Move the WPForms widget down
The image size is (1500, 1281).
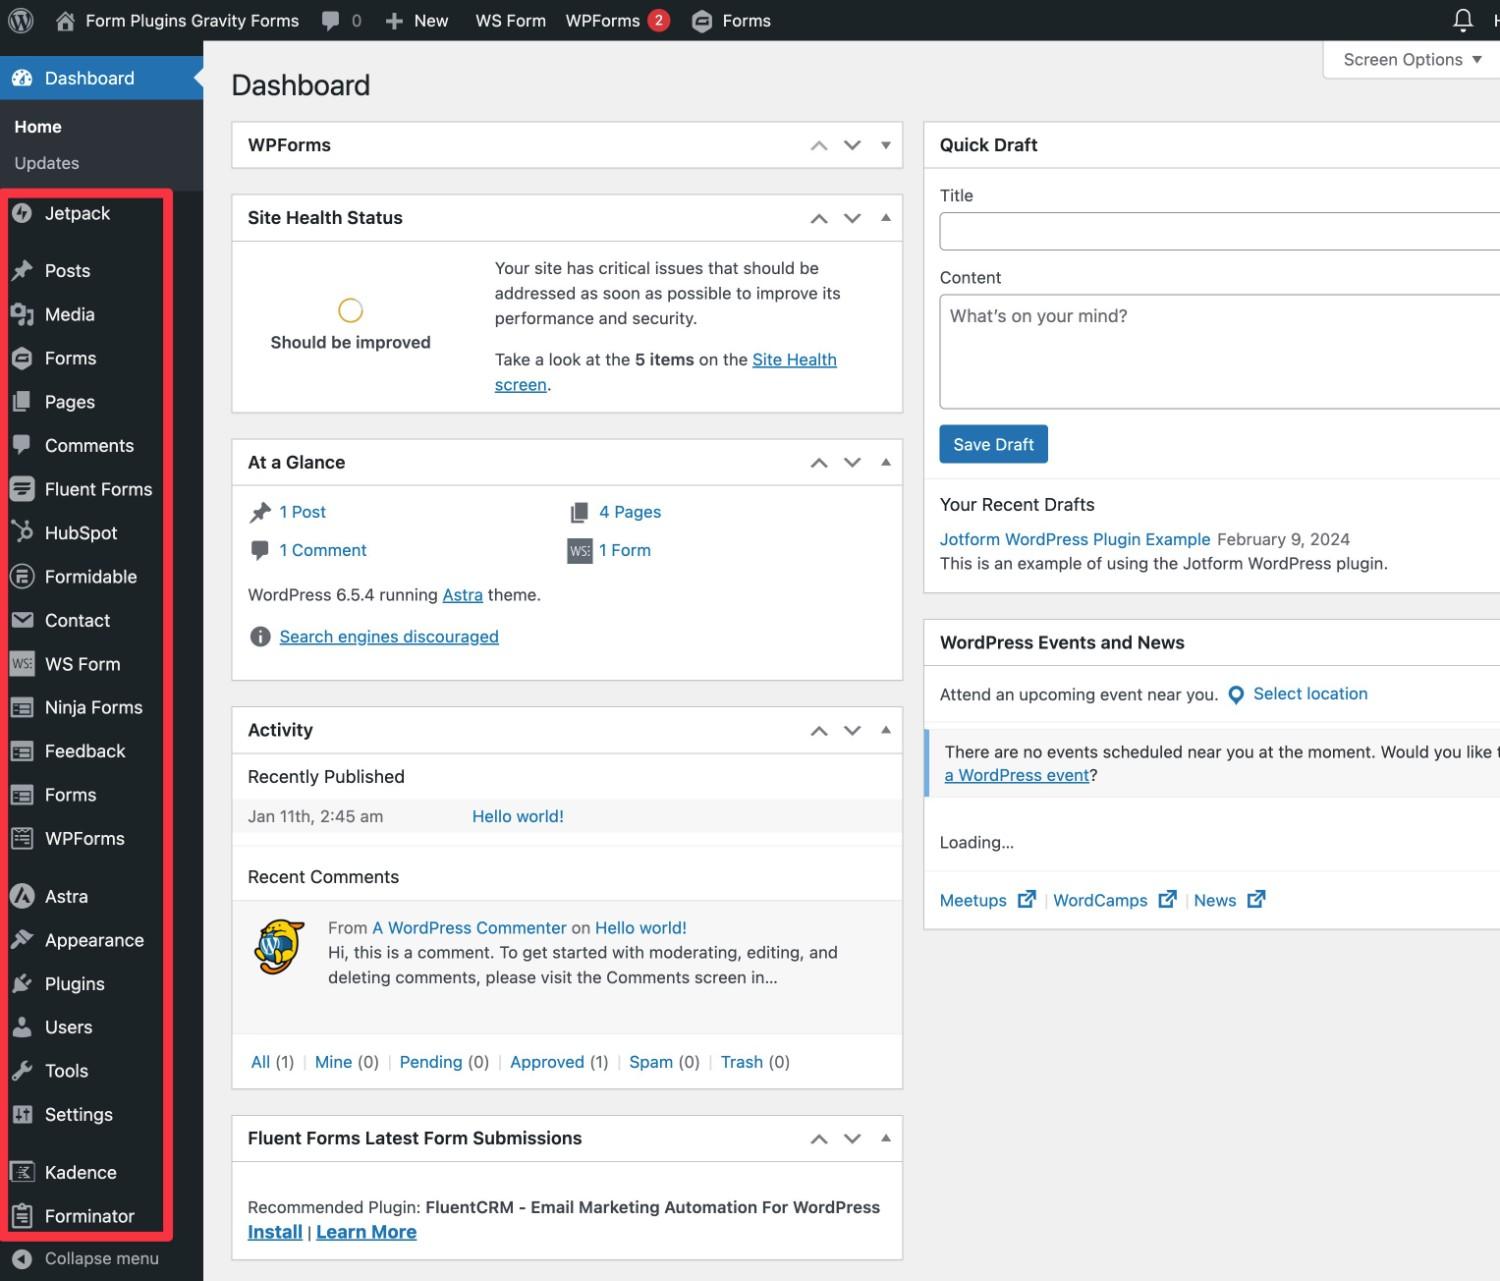pos(852,145)
